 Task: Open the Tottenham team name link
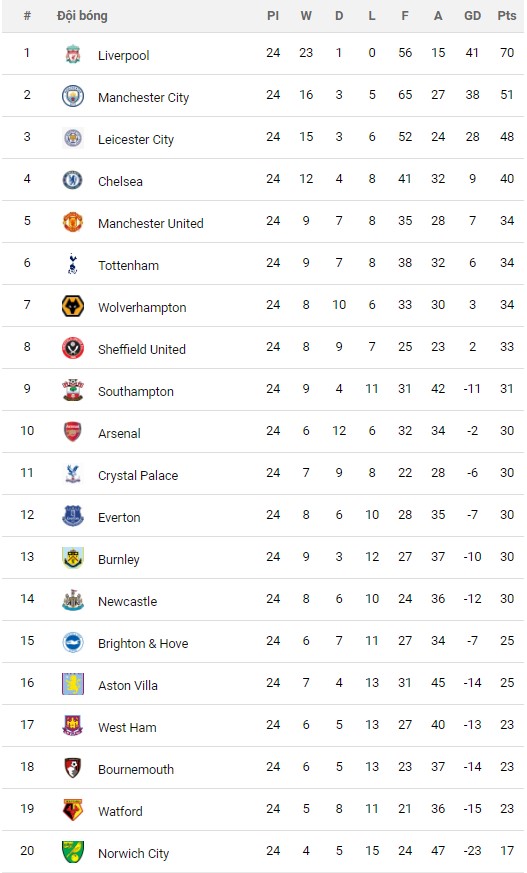pos(129,265)
